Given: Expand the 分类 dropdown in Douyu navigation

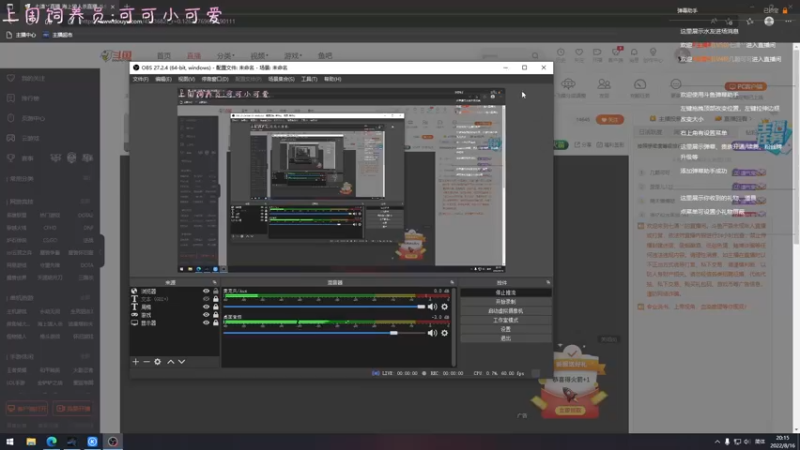Looking at the screenshot, I should [226, 56].
